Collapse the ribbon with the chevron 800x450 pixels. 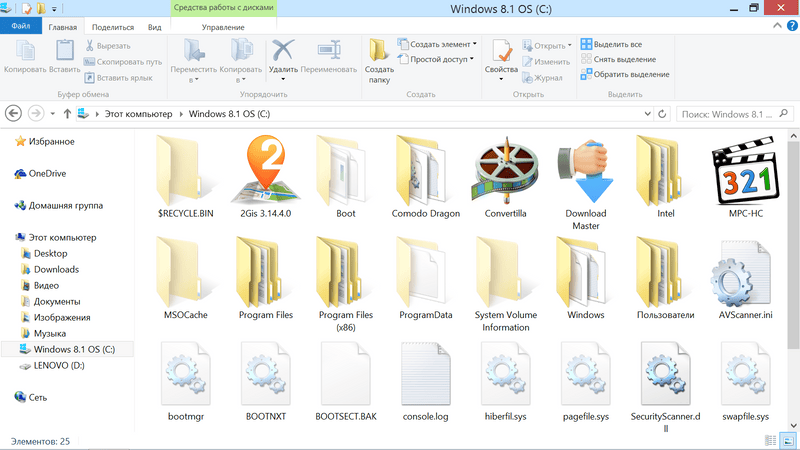777,26
